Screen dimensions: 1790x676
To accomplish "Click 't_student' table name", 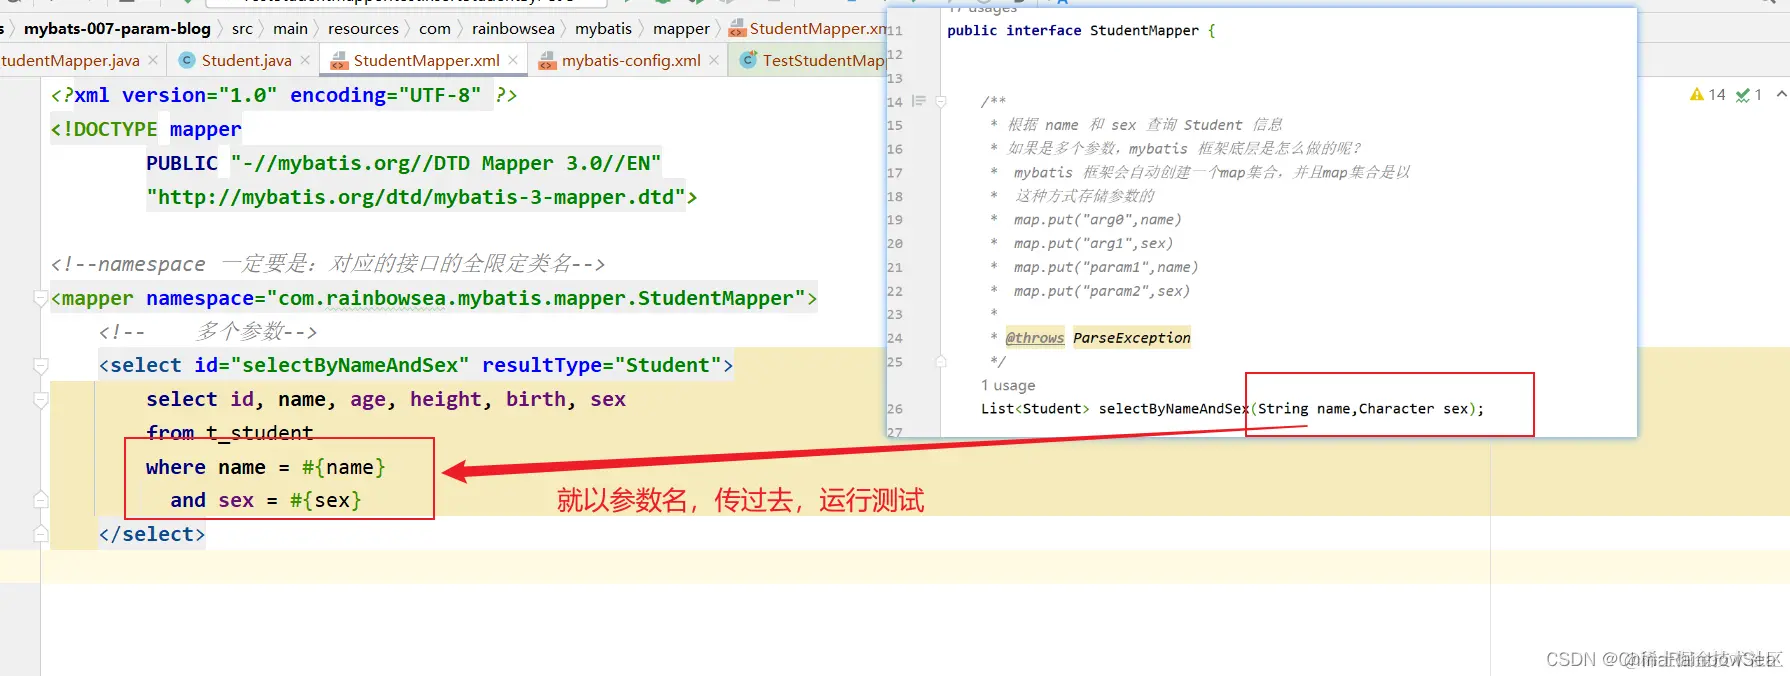I will click(259, 433).
